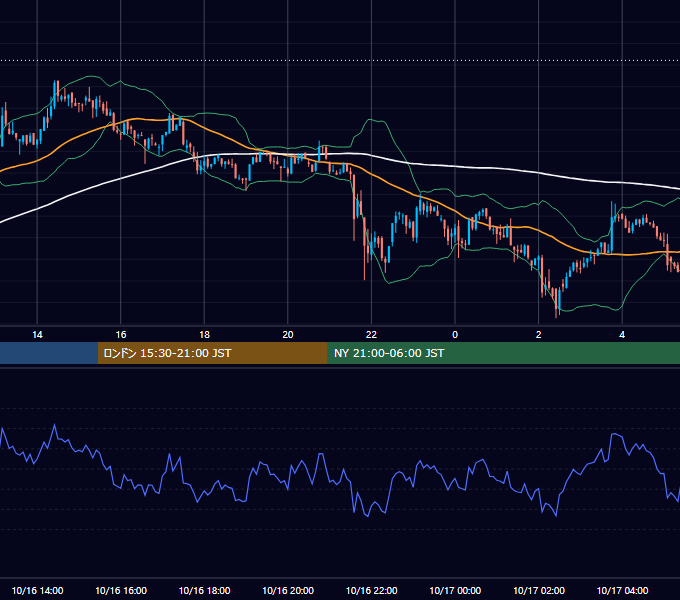Image resolution: width=680 pixels, height=600 pixels.
Task: Click the blue session bar before London
Action: [49, 353]
